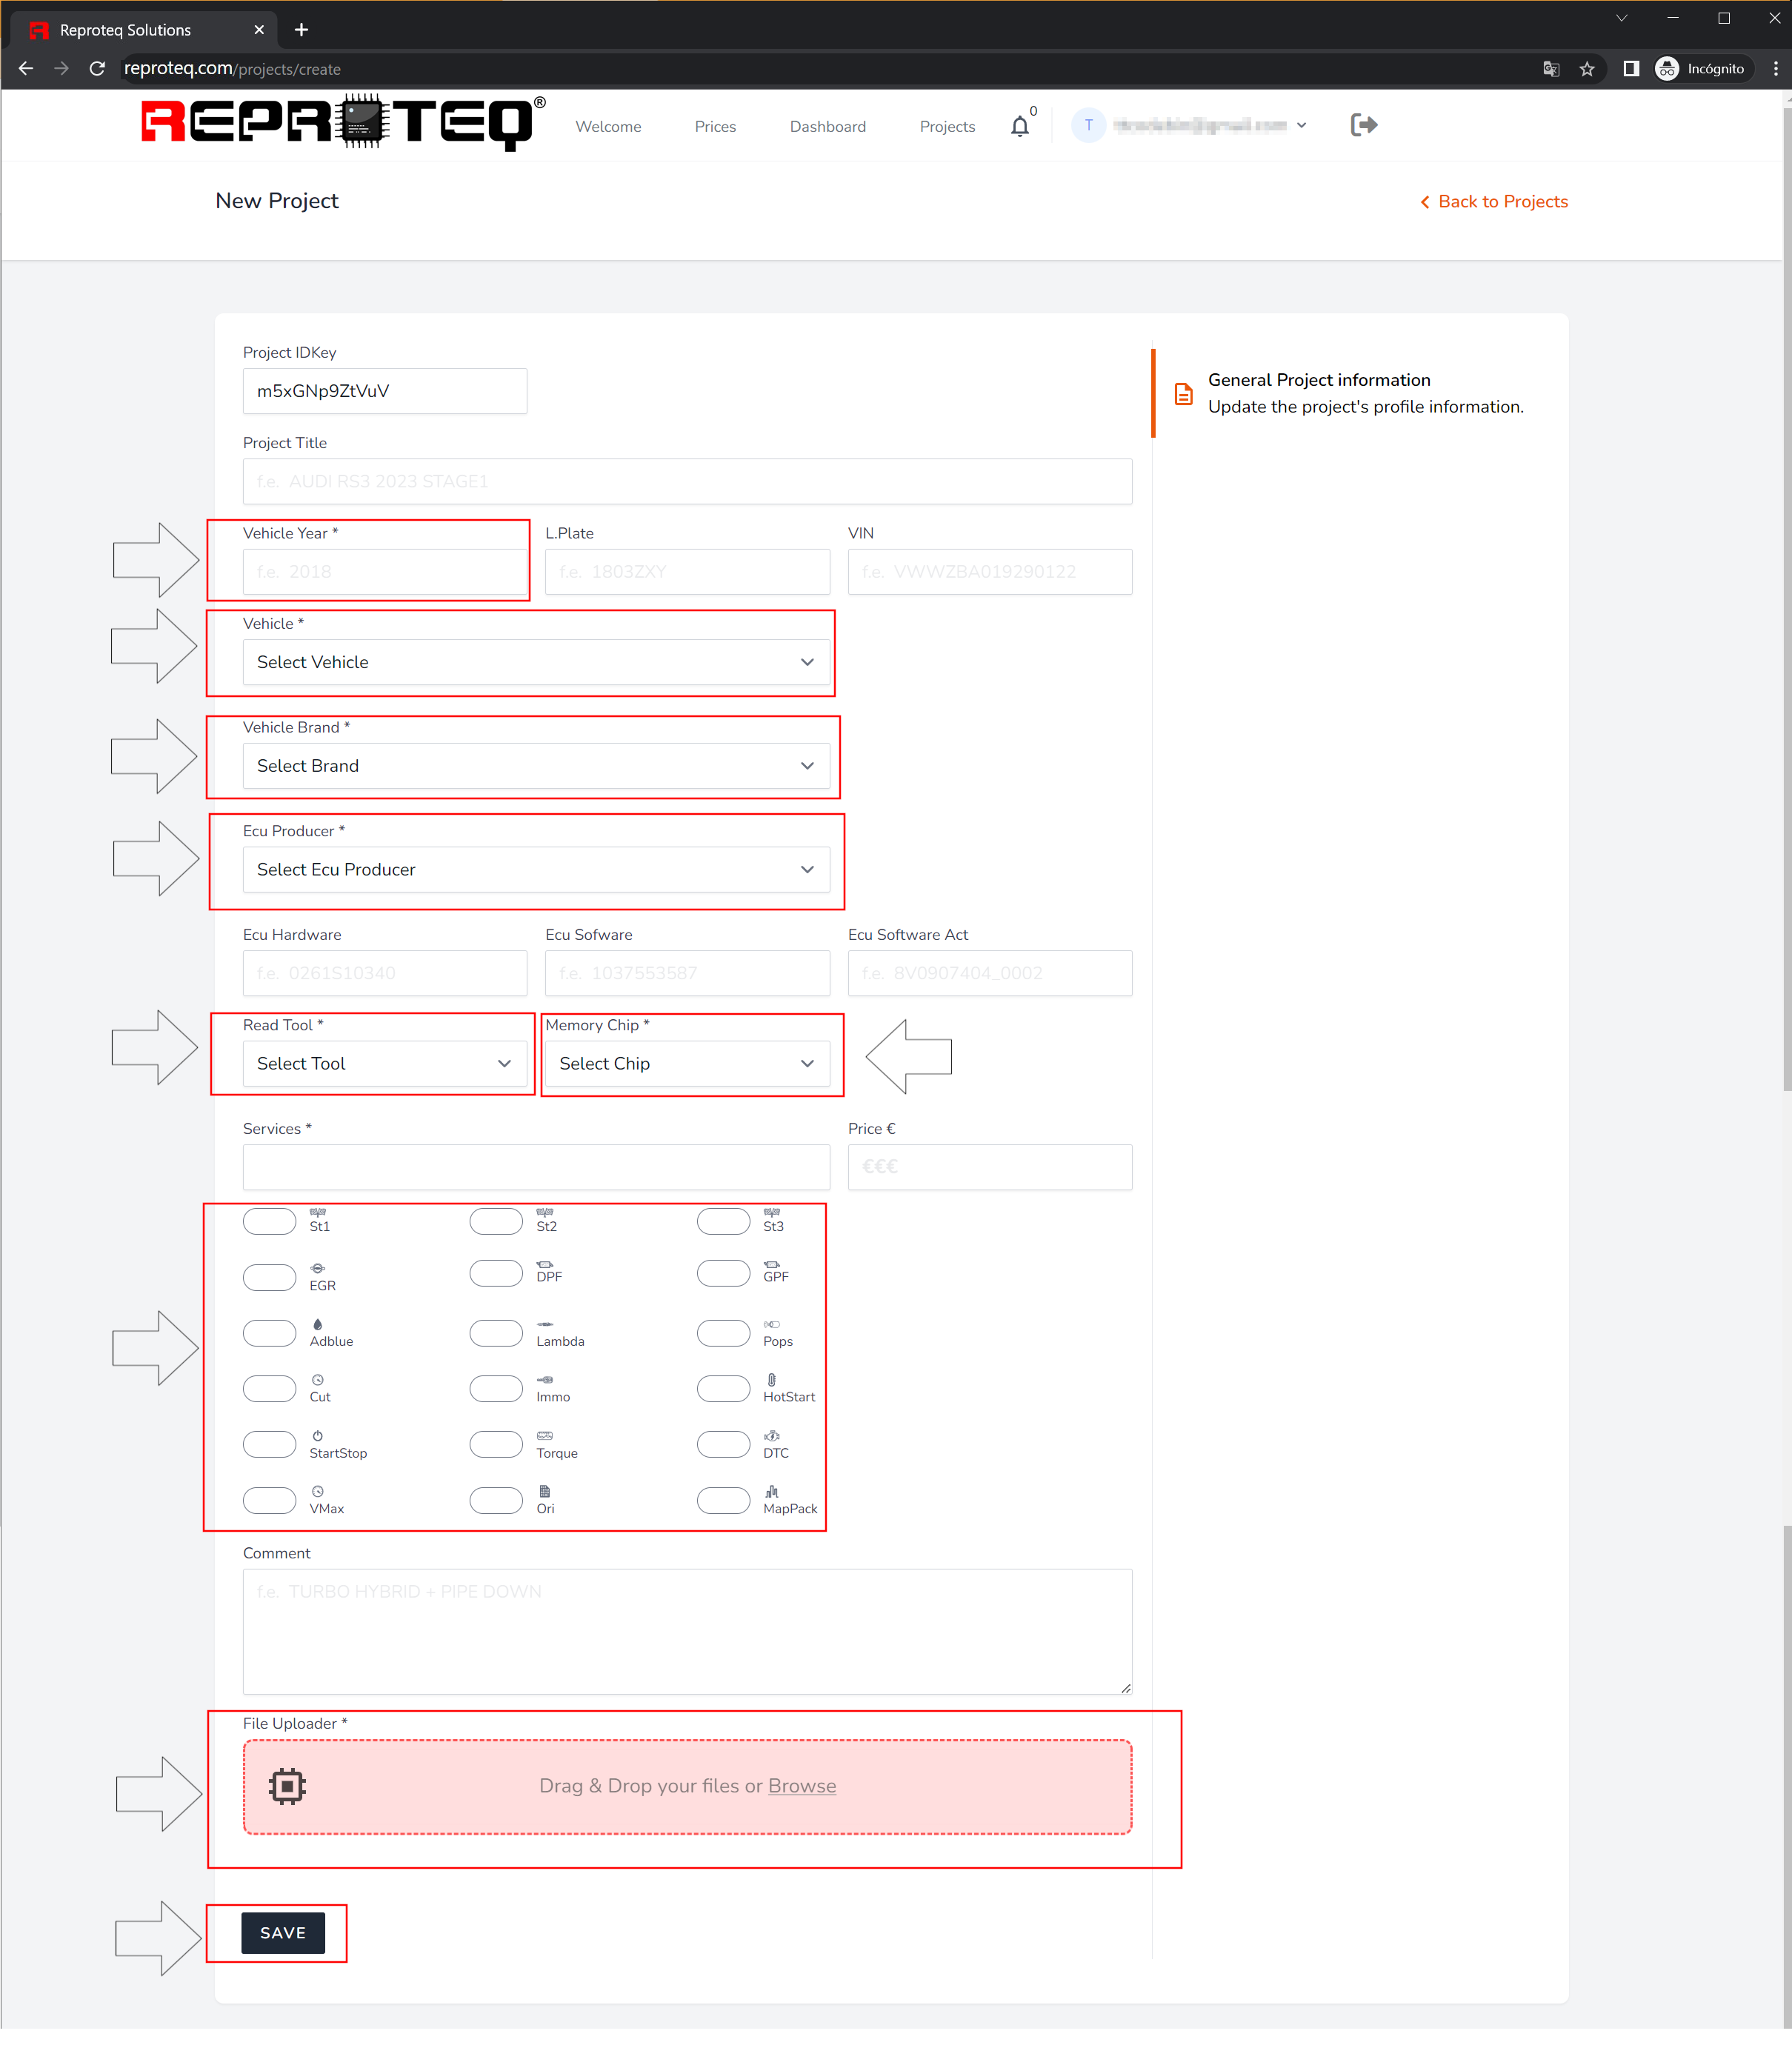1792x2045 pixels.
Task: Enable the DPF service switch
Action: click(x=496, y=1273)
